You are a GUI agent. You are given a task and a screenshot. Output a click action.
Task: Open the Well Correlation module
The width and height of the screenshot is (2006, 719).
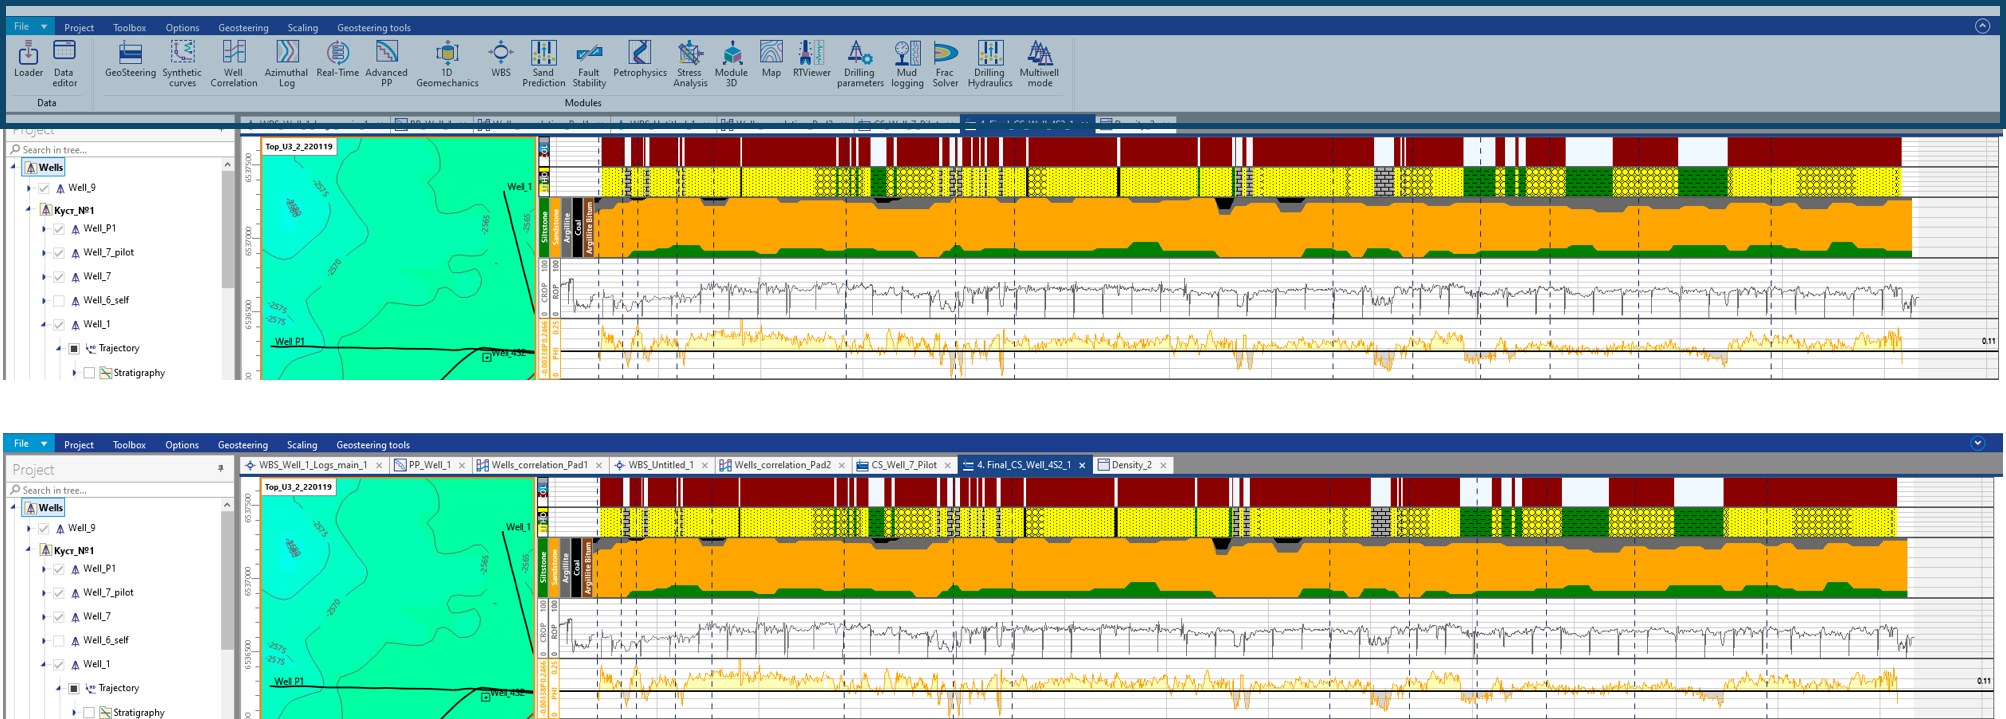[234, 63]
